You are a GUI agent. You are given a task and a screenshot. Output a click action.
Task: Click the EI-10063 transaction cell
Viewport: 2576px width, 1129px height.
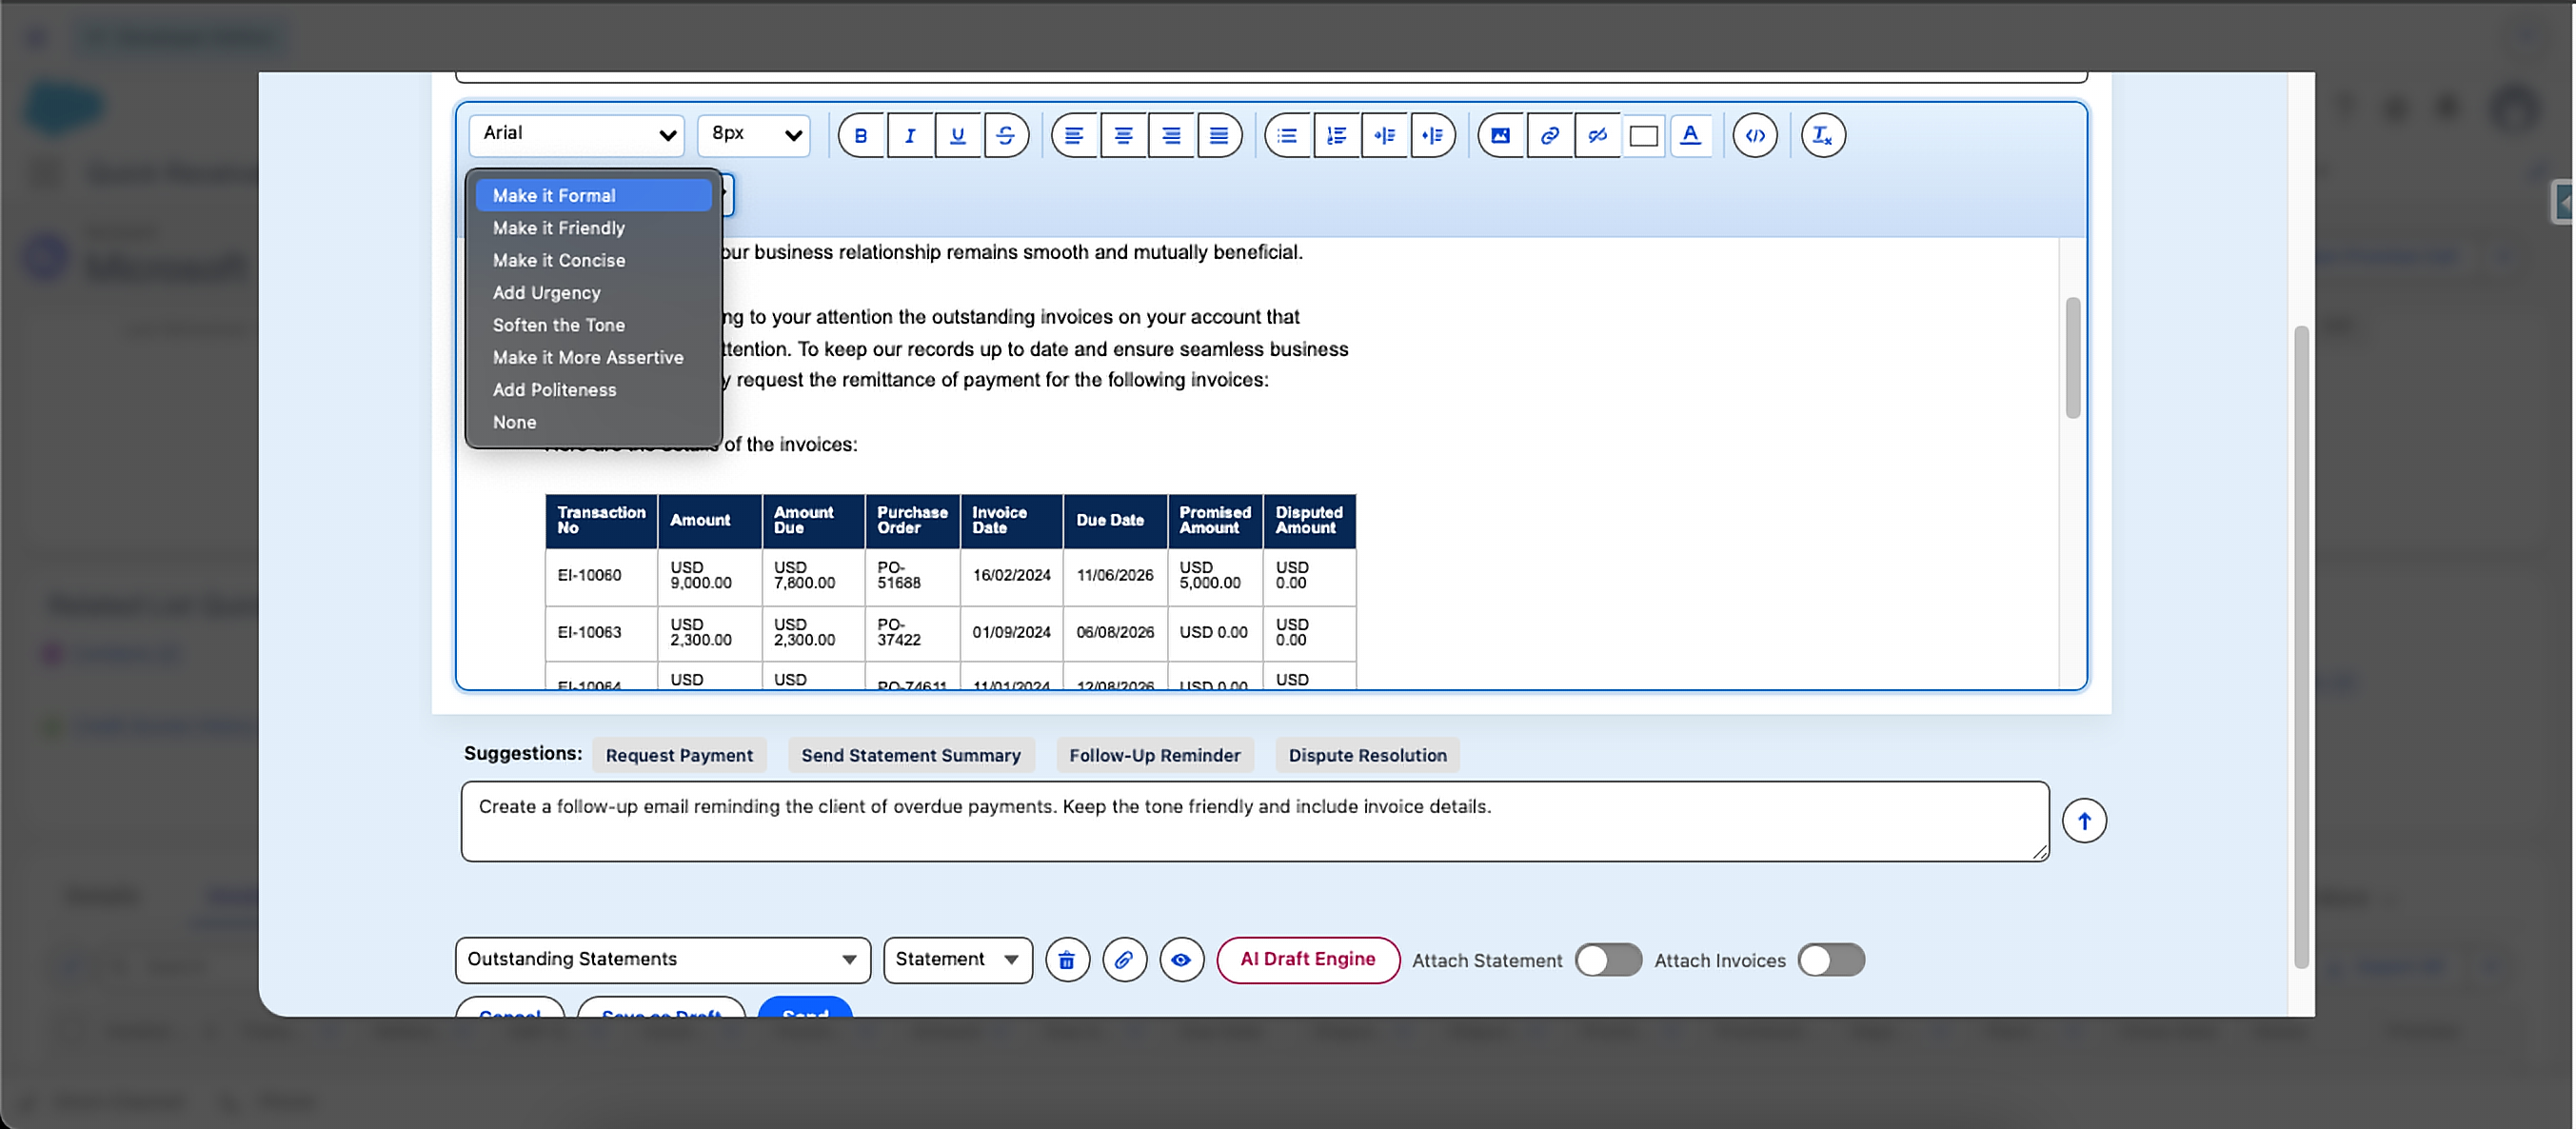click(601, 633)
